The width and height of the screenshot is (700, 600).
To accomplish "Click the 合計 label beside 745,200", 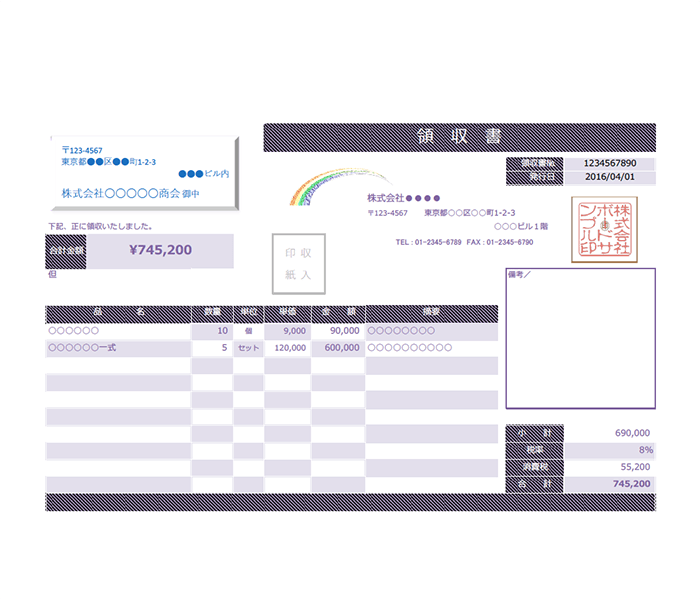I will 535,484.
